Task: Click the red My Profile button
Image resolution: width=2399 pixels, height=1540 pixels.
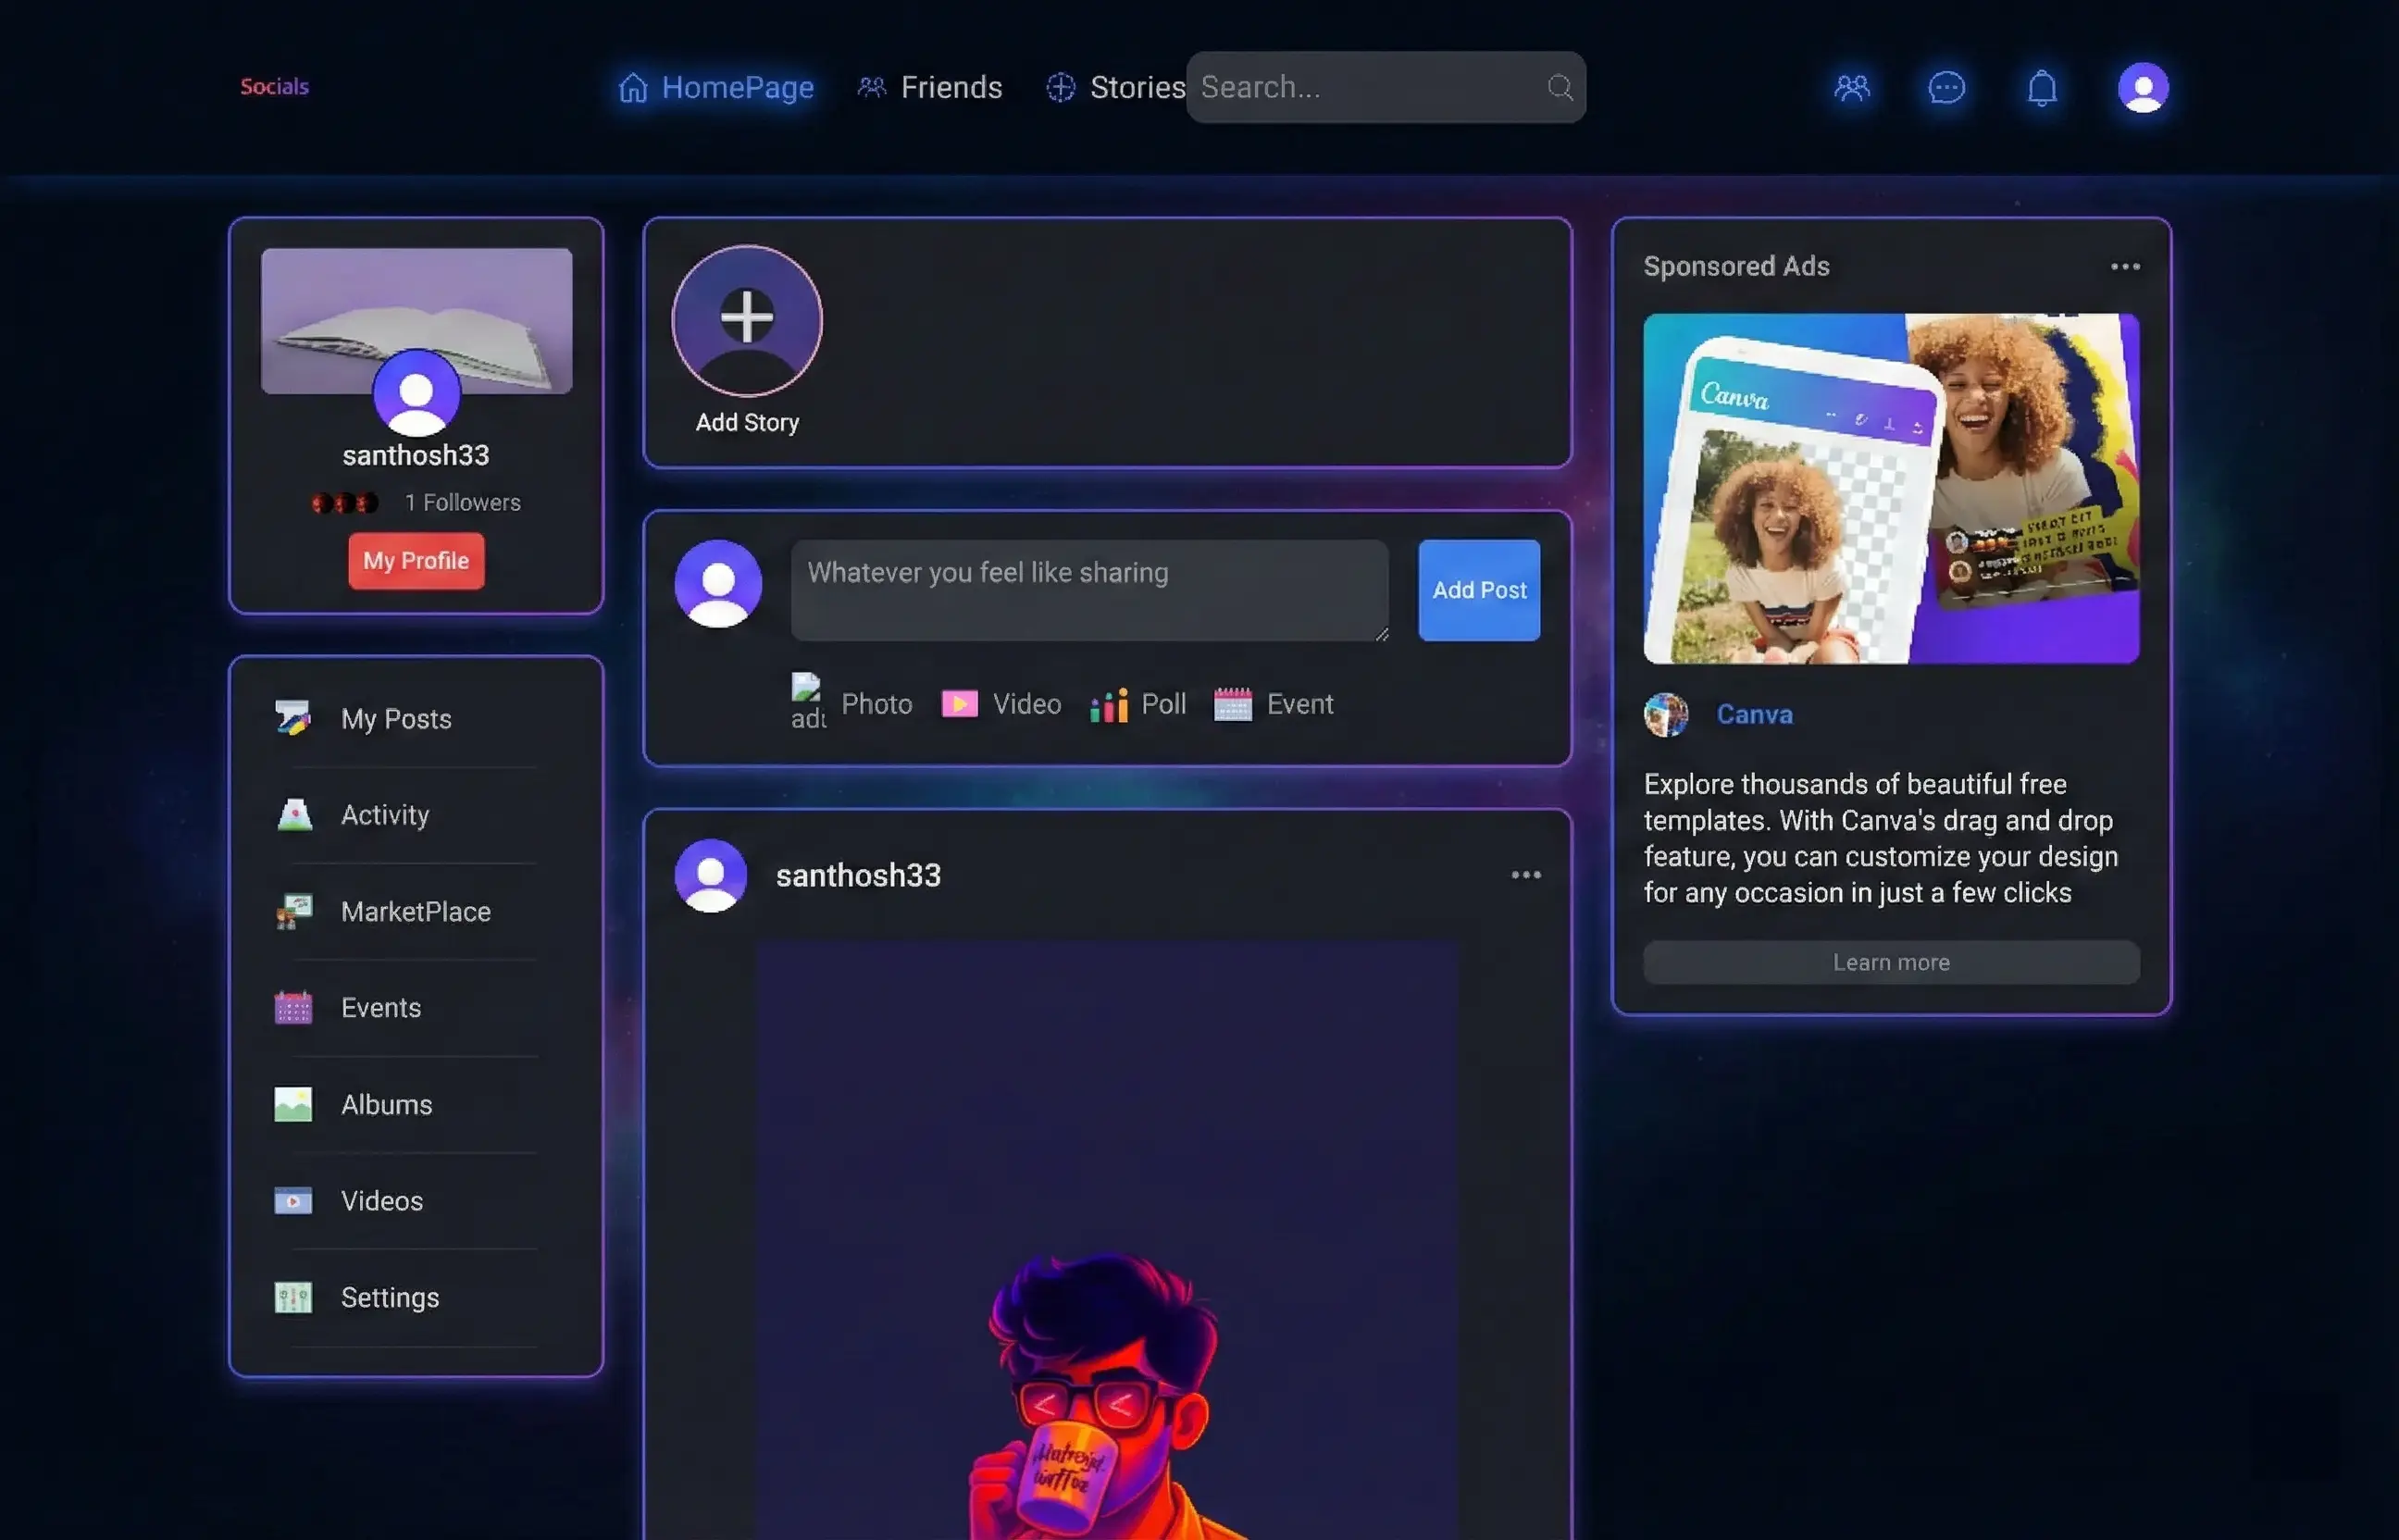Action: pyautogui.click(x=416, y=561)
